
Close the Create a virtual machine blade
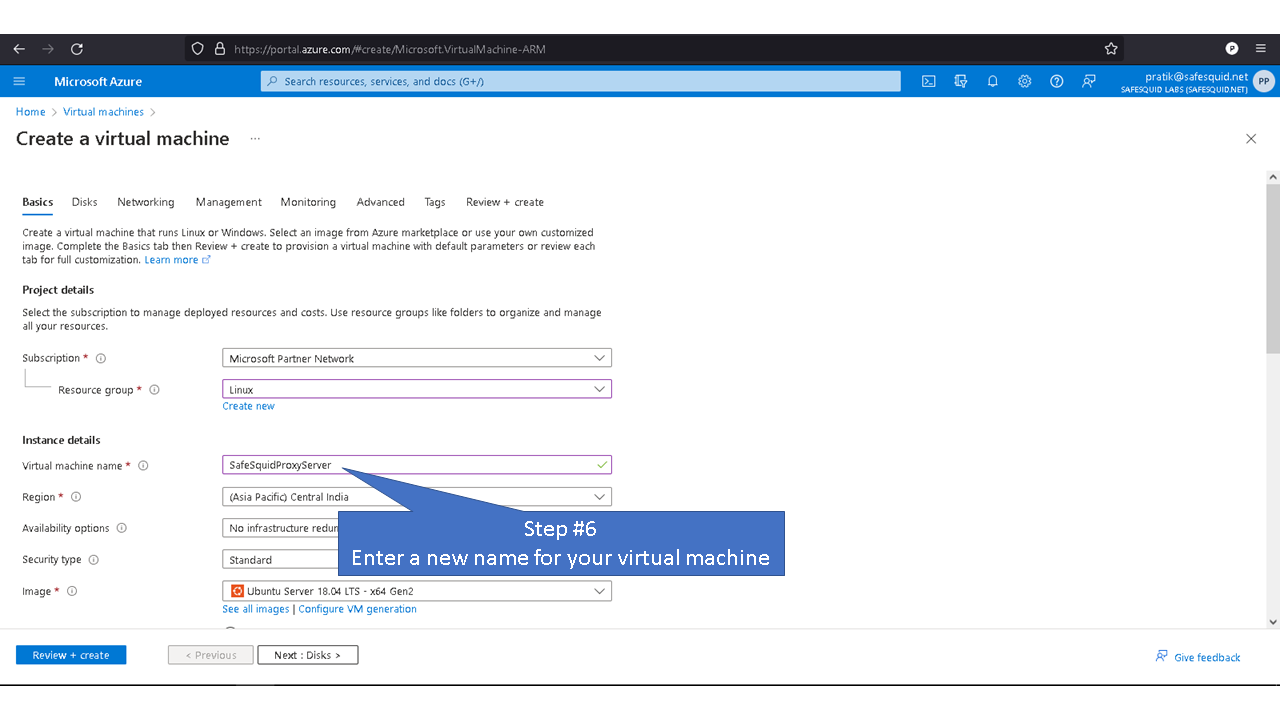point(1251,139)
